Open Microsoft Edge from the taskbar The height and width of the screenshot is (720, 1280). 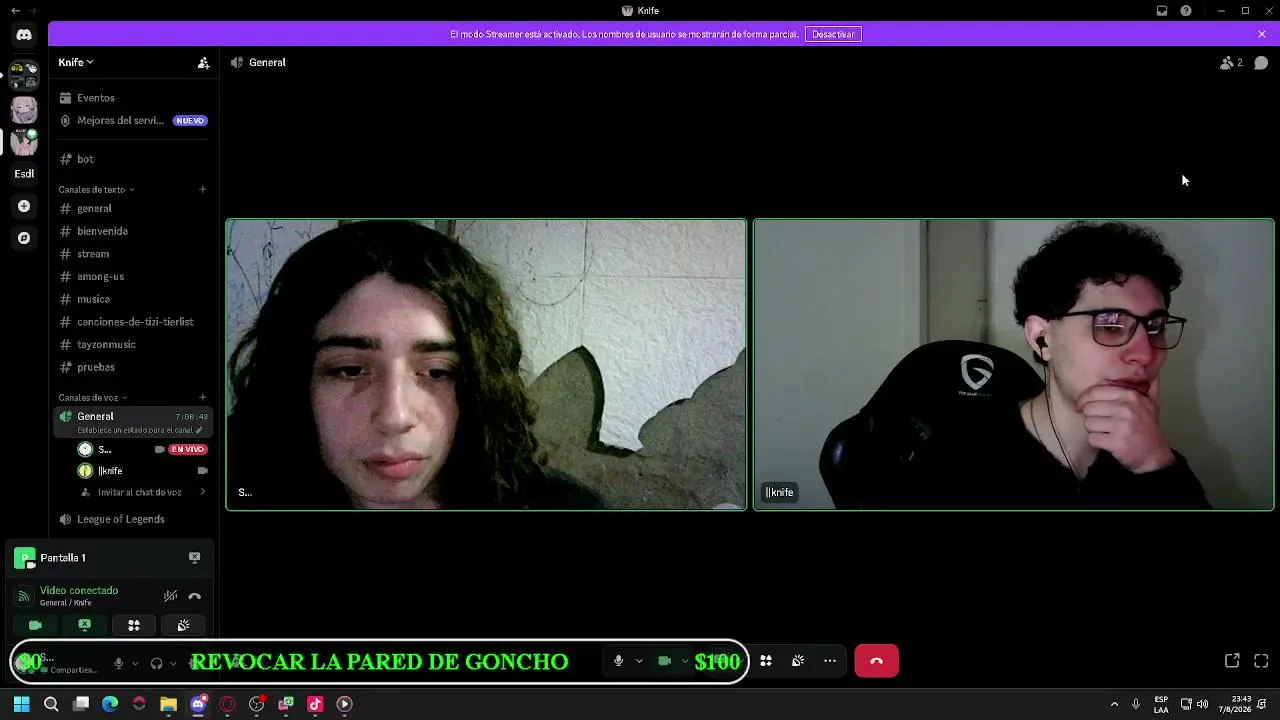click(110, 704)
